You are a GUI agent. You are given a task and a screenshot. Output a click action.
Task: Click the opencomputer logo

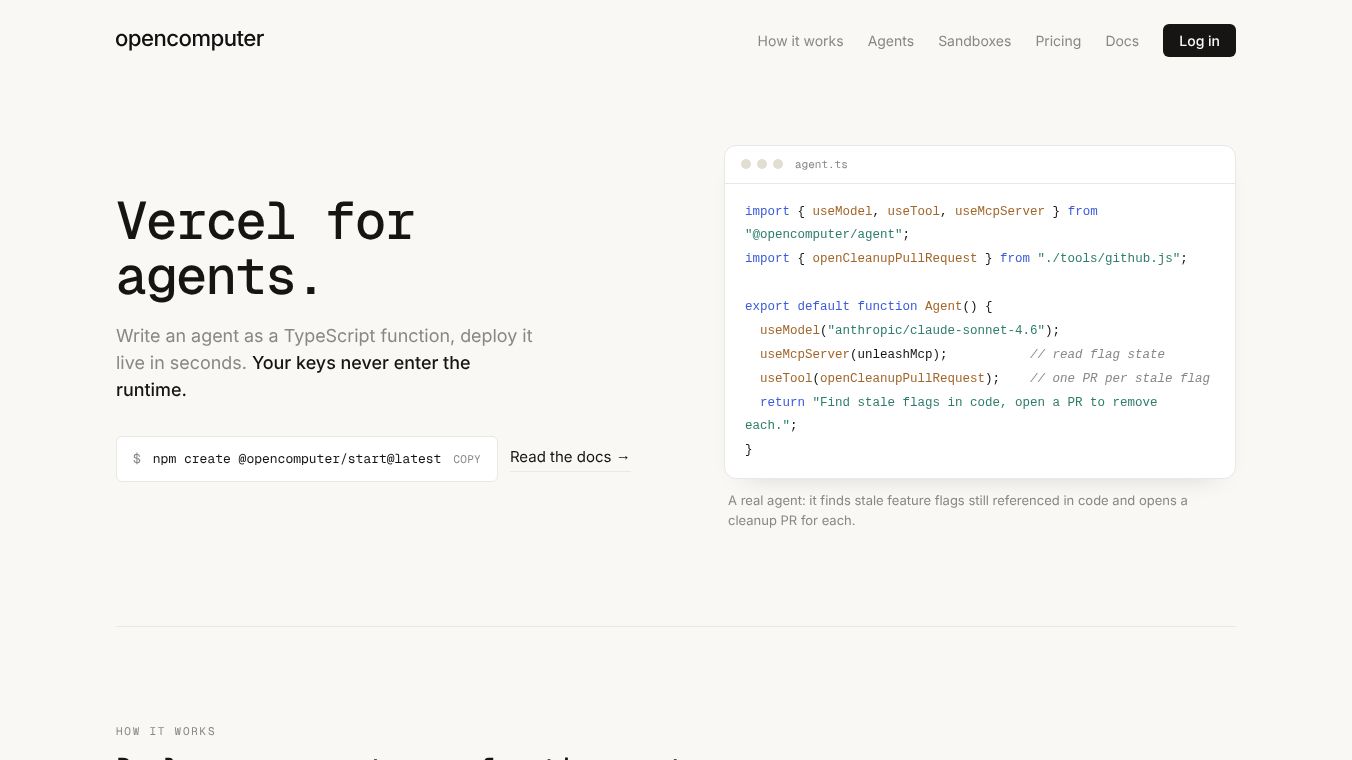point(190,39)
